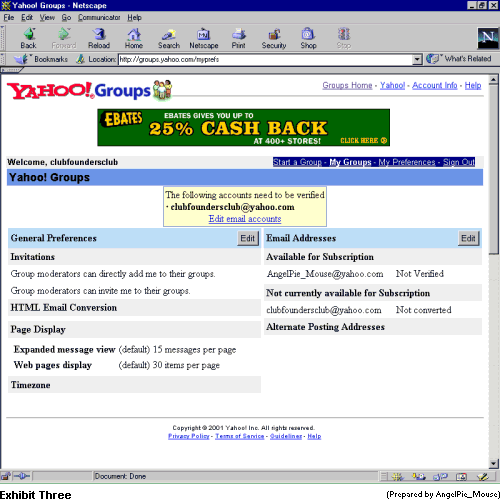Open Newsgroups from the component bar
The height and width of the screenshot is (500, 500).
440,477
